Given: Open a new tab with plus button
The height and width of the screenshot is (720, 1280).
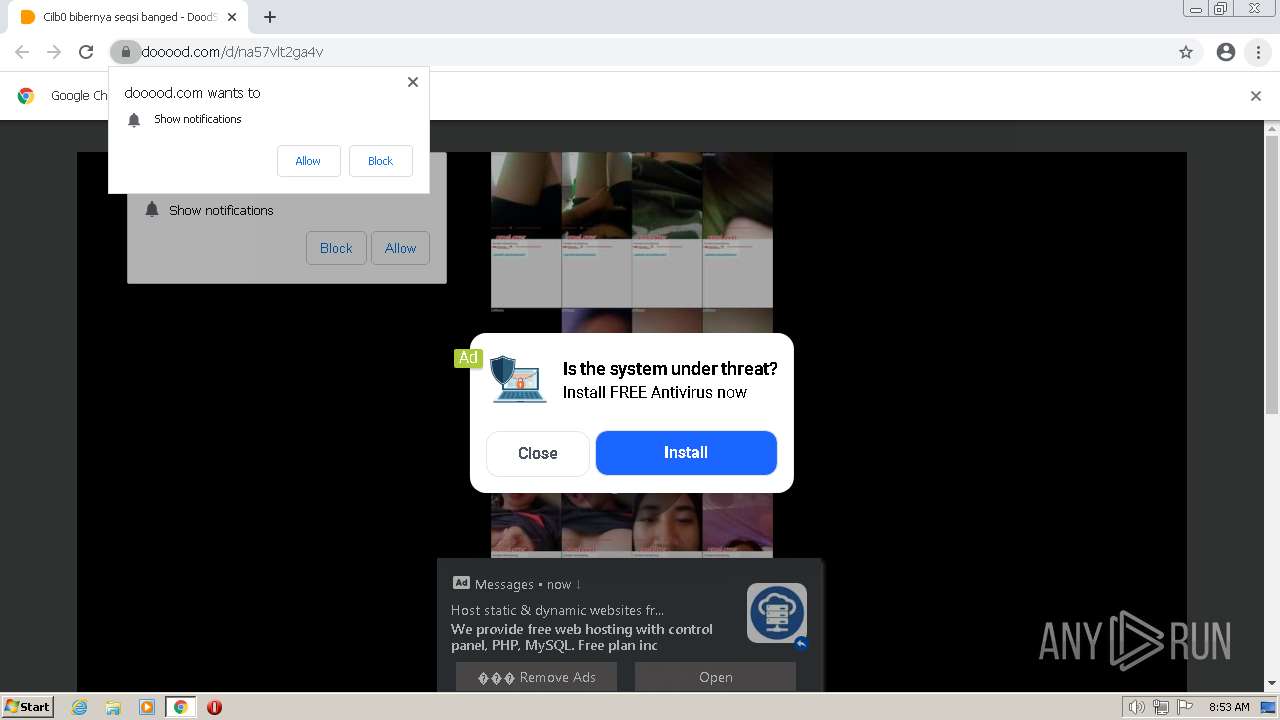Looking at the screenshot, I should (270, 17).
